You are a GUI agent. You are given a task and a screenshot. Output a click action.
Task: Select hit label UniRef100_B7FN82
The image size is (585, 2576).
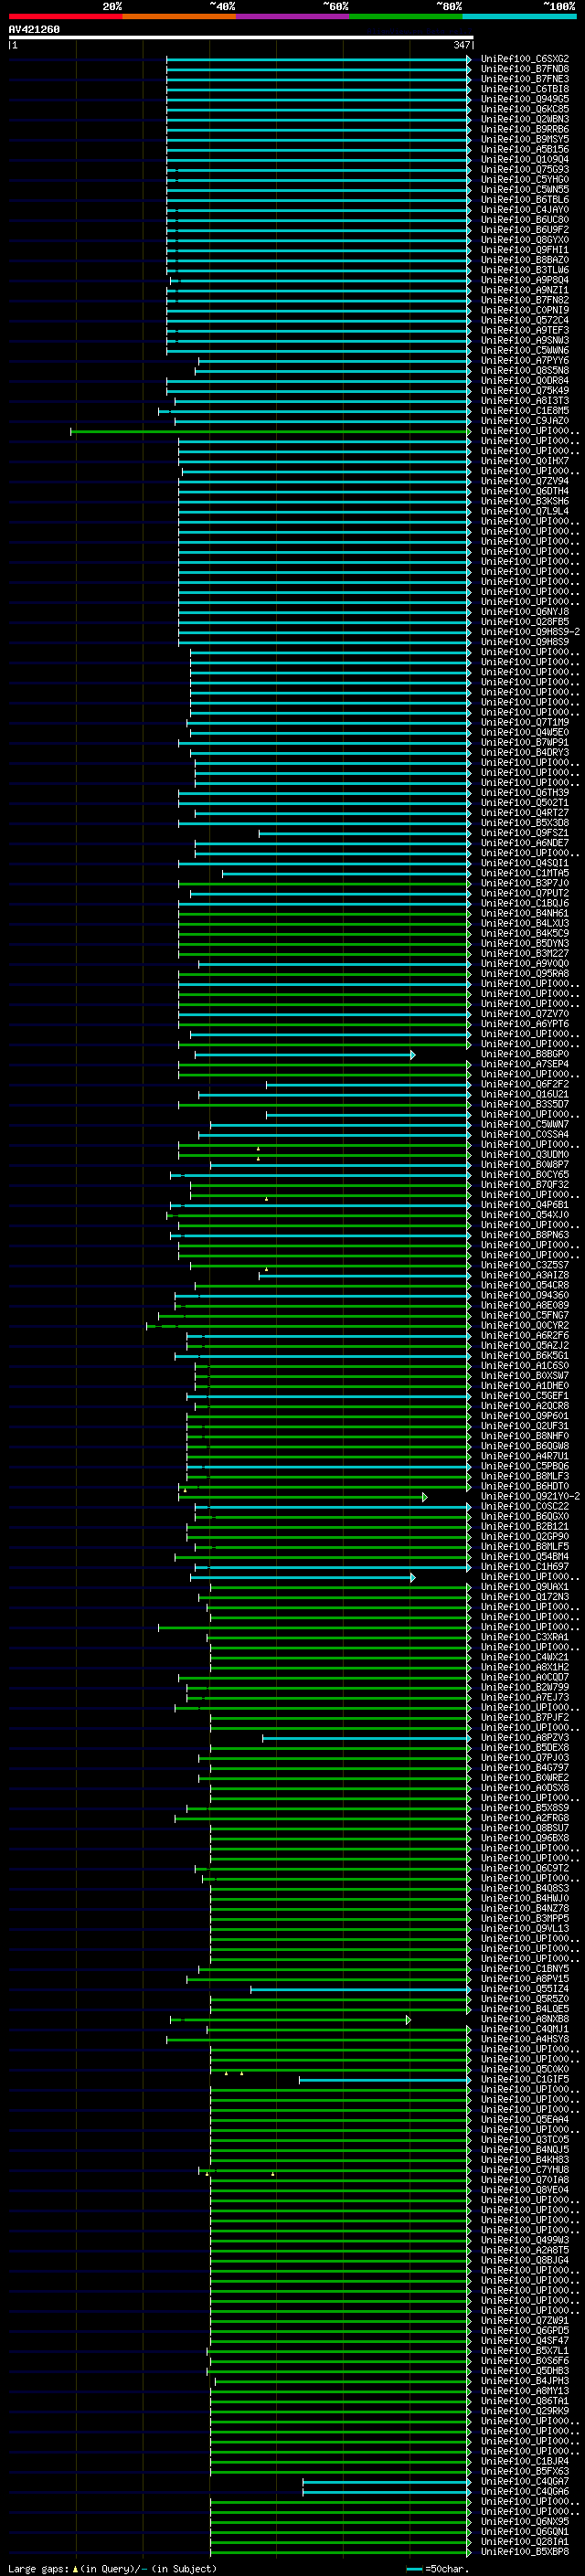coord(524,300)
